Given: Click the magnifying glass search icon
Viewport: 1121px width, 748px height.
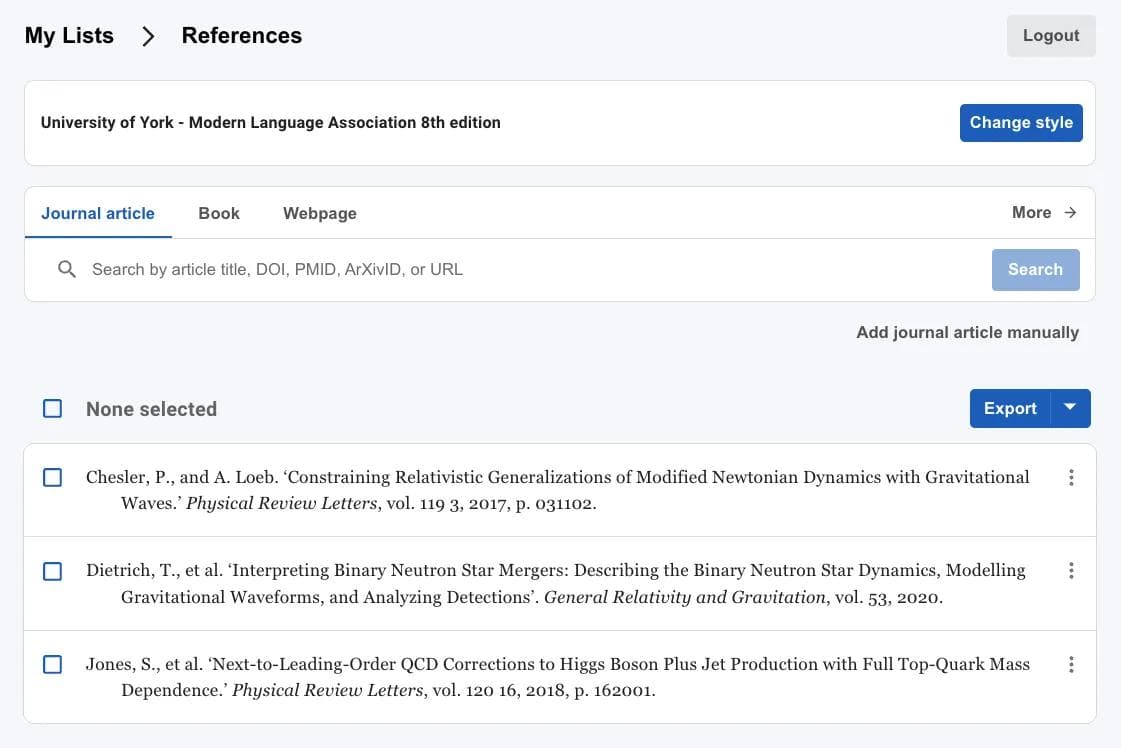Looking at the screenshot, I should pos(67,269).
